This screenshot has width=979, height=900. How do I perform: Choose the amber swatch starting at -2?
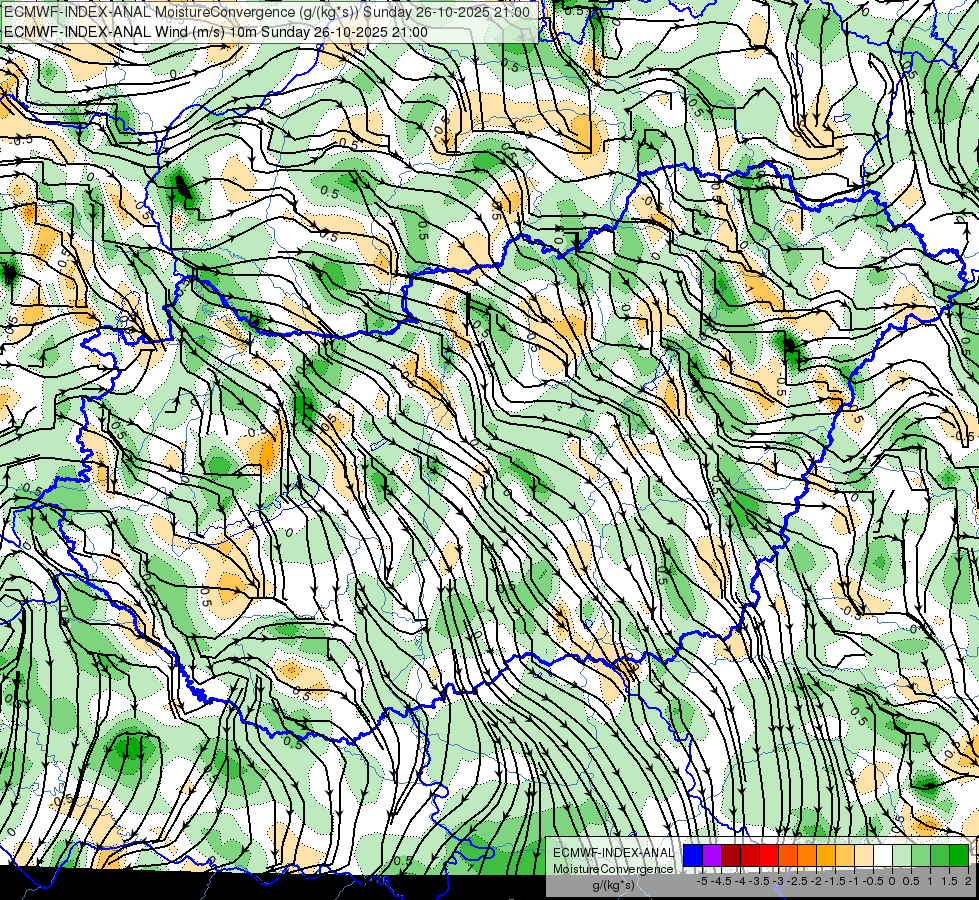[x=826, y=855]
